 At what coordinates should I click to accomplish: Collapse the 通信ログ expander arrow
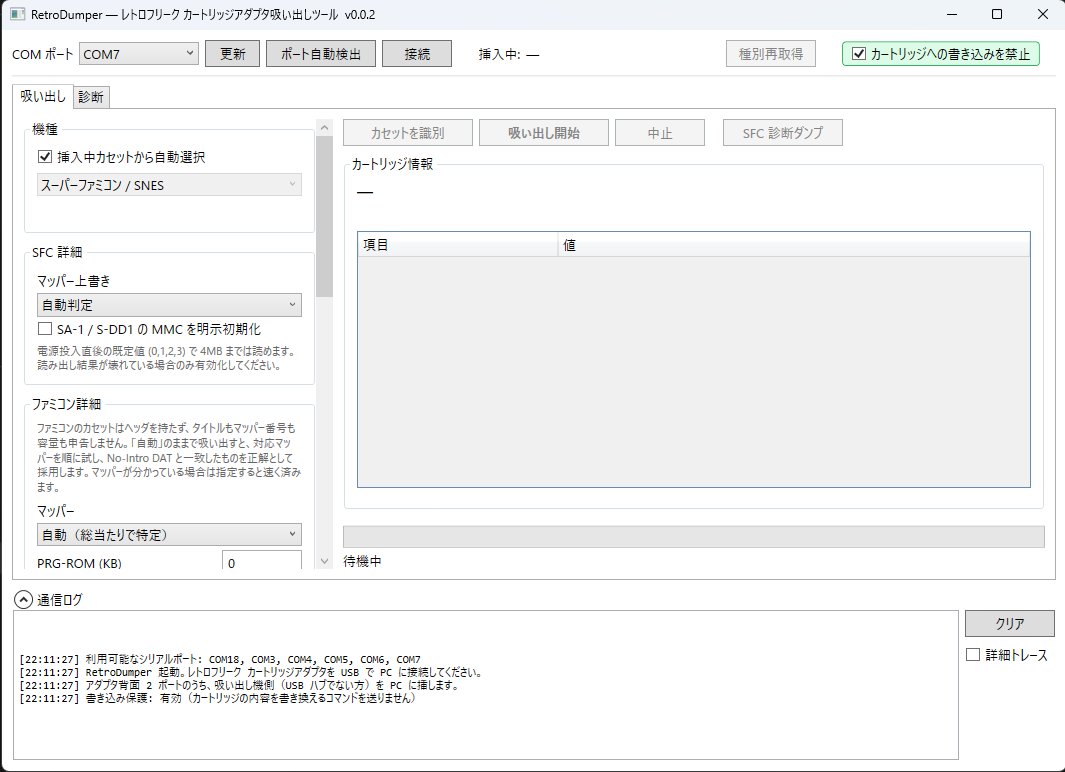23,600
